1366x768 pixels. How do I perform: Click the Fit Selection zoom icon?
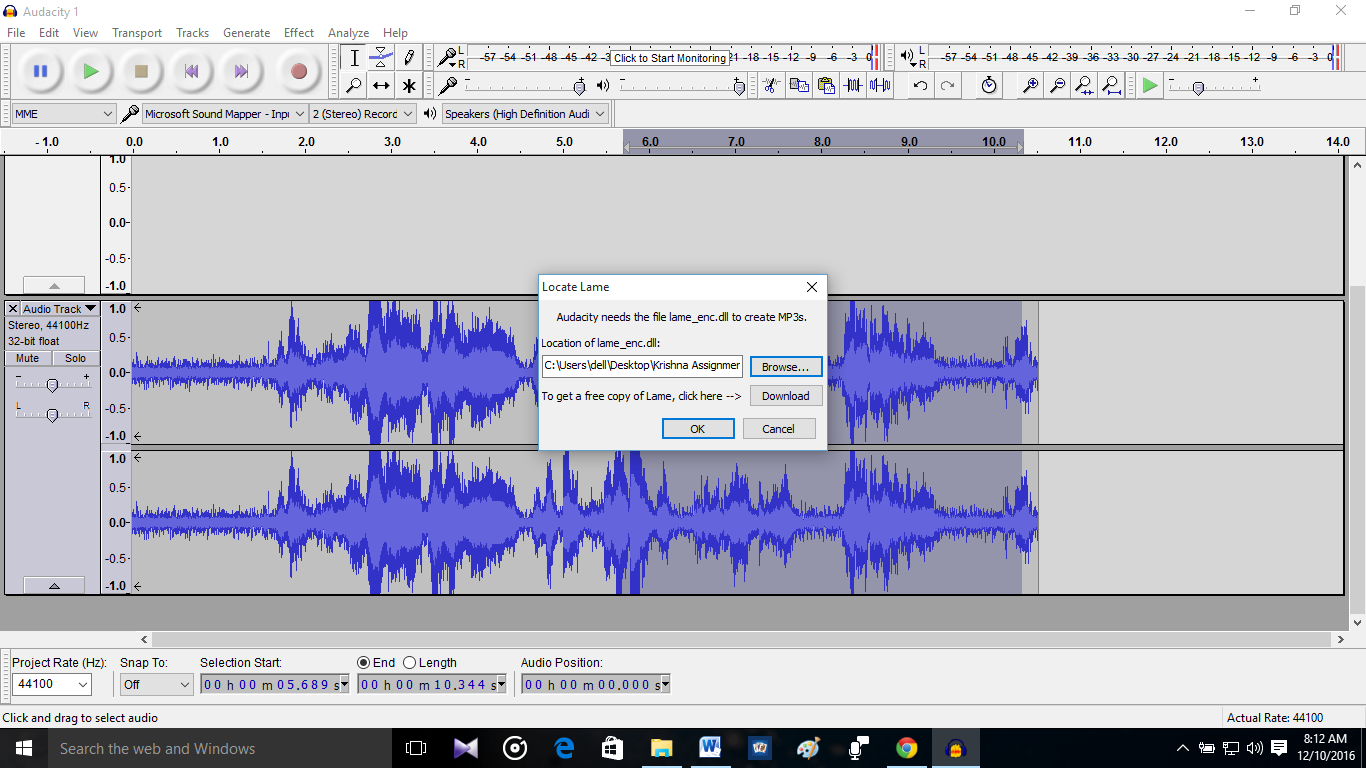[x=1084, y=85]
